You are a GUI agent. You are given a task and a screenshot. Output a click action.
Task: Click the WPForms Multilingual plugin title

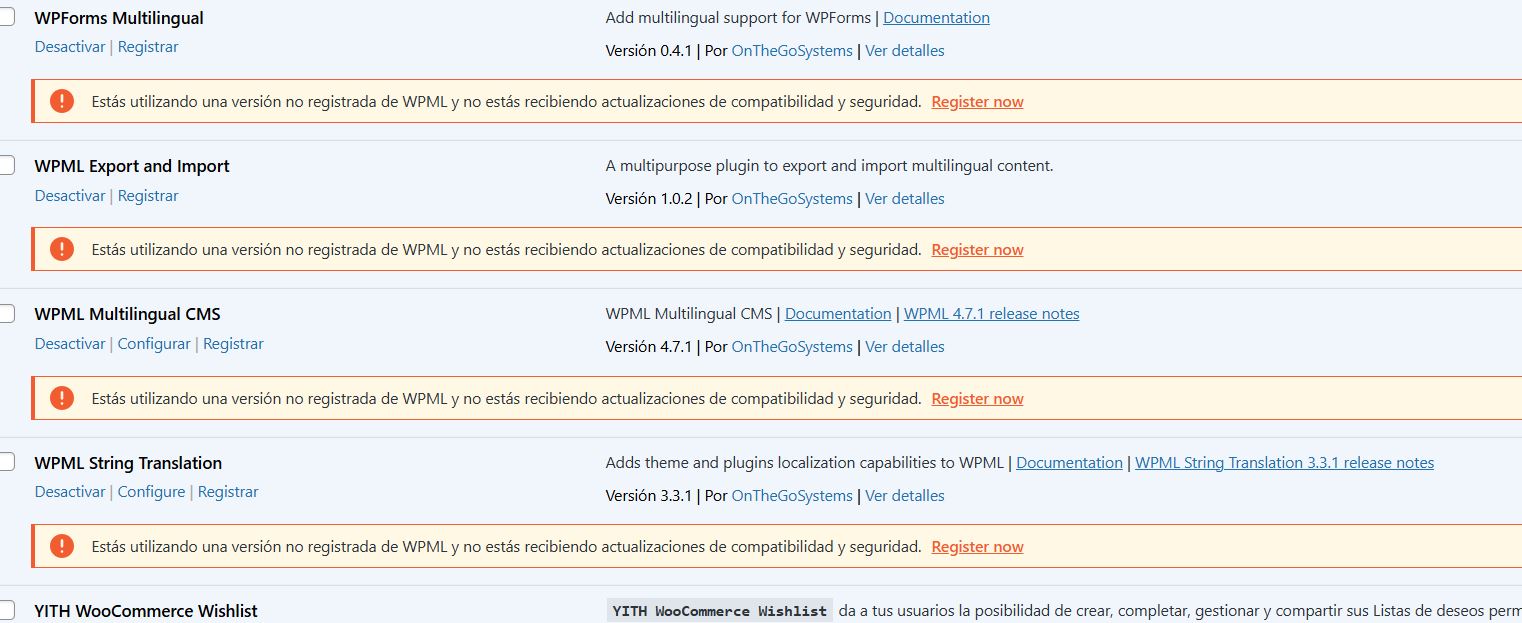(119, 18)
